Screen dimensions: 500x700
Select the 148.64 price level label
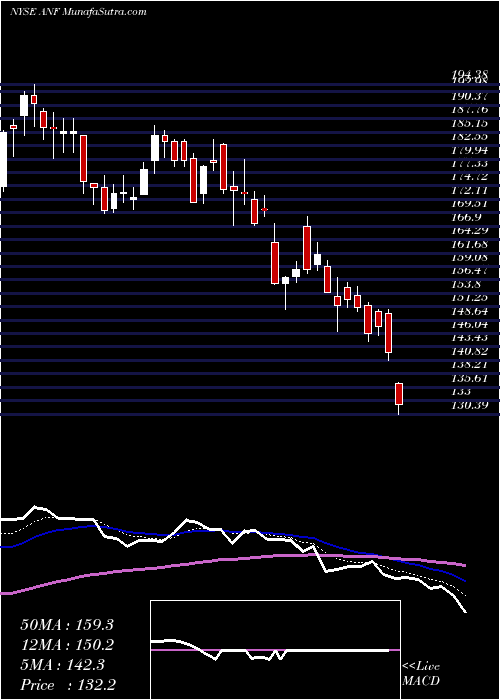(469, 311)
